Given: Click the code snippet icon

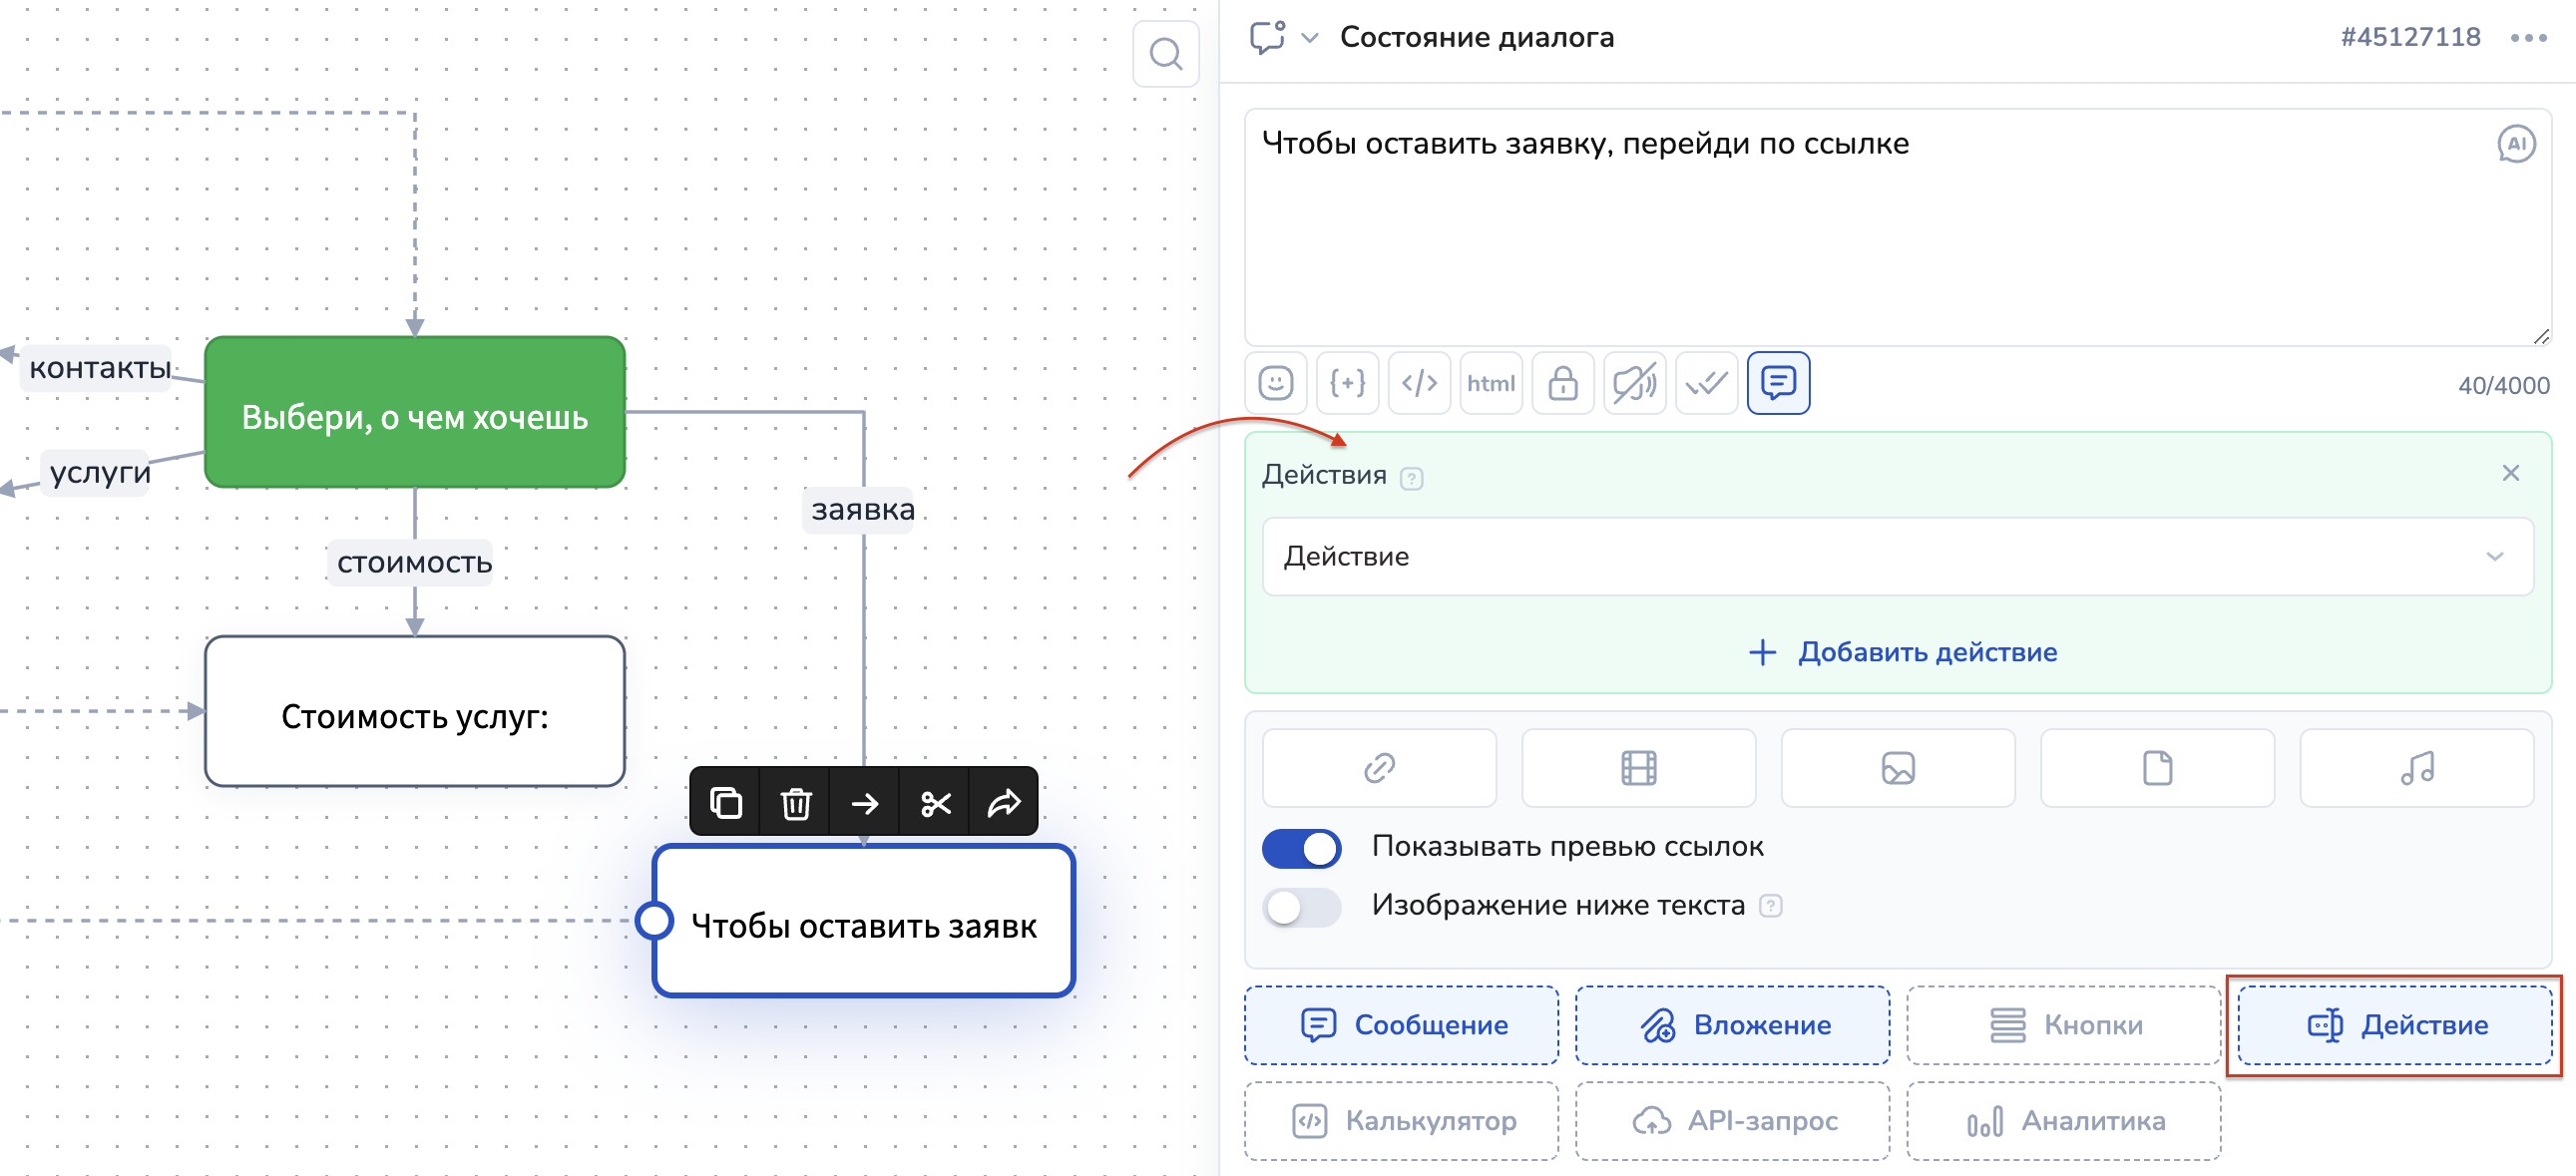Looking at the screenshot, I should (1419, 383).
